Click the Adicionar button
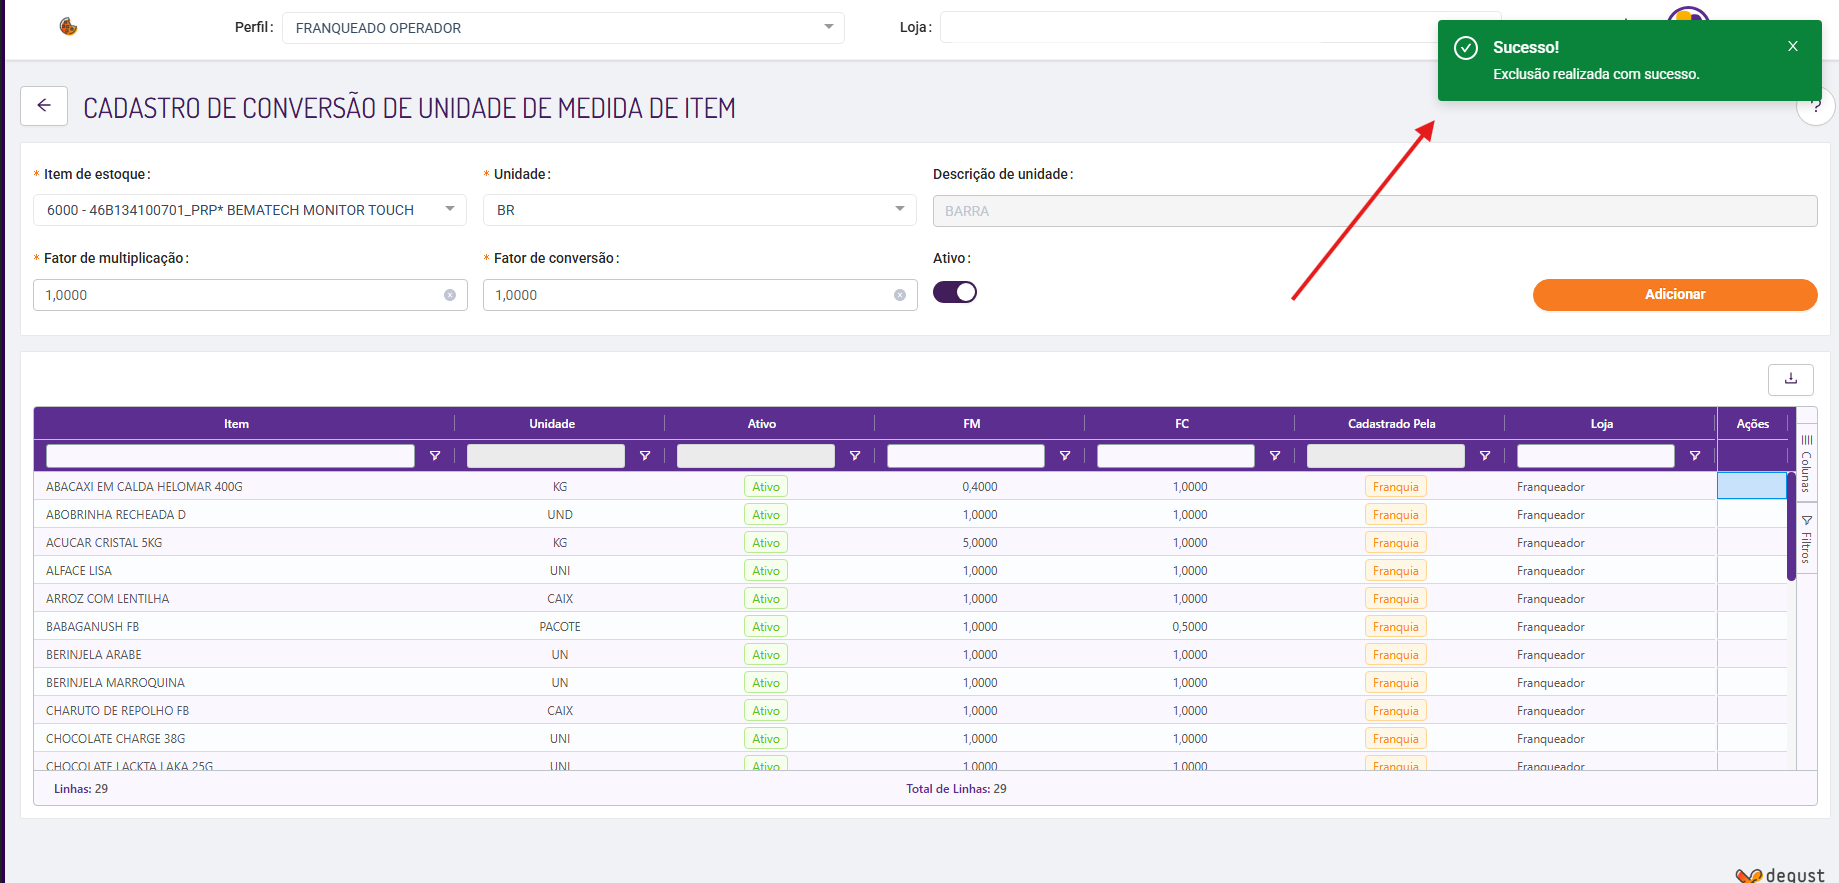 point(1675,295)
